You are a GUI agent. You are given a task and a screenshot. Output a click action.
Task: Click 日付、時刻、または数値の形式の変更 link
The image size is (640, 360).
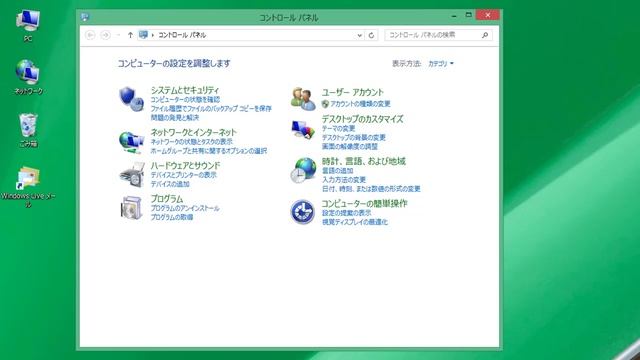pyautogui.click(x=371, y=189)
